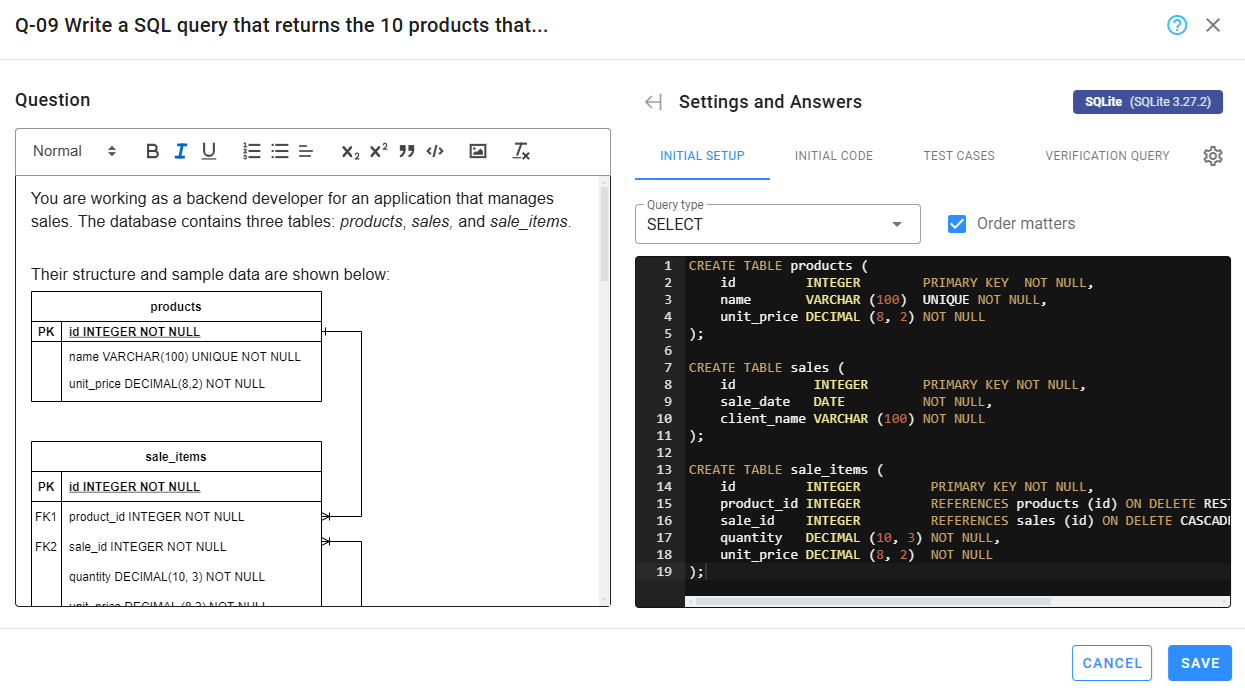Insert a code block
This screenshot has height=693, width=1245.
(434, 150)
